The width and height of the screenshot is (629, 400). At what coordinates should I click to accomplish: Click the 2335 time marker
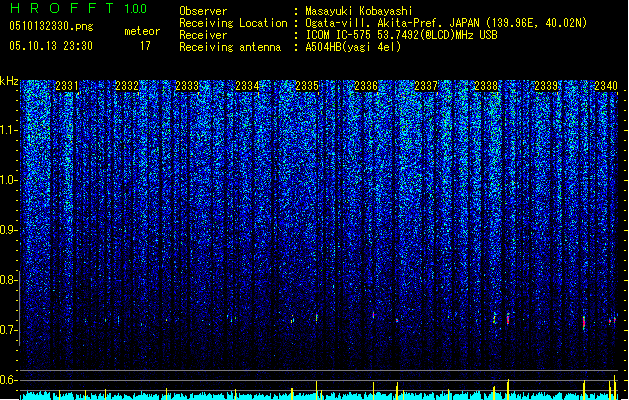307,86
